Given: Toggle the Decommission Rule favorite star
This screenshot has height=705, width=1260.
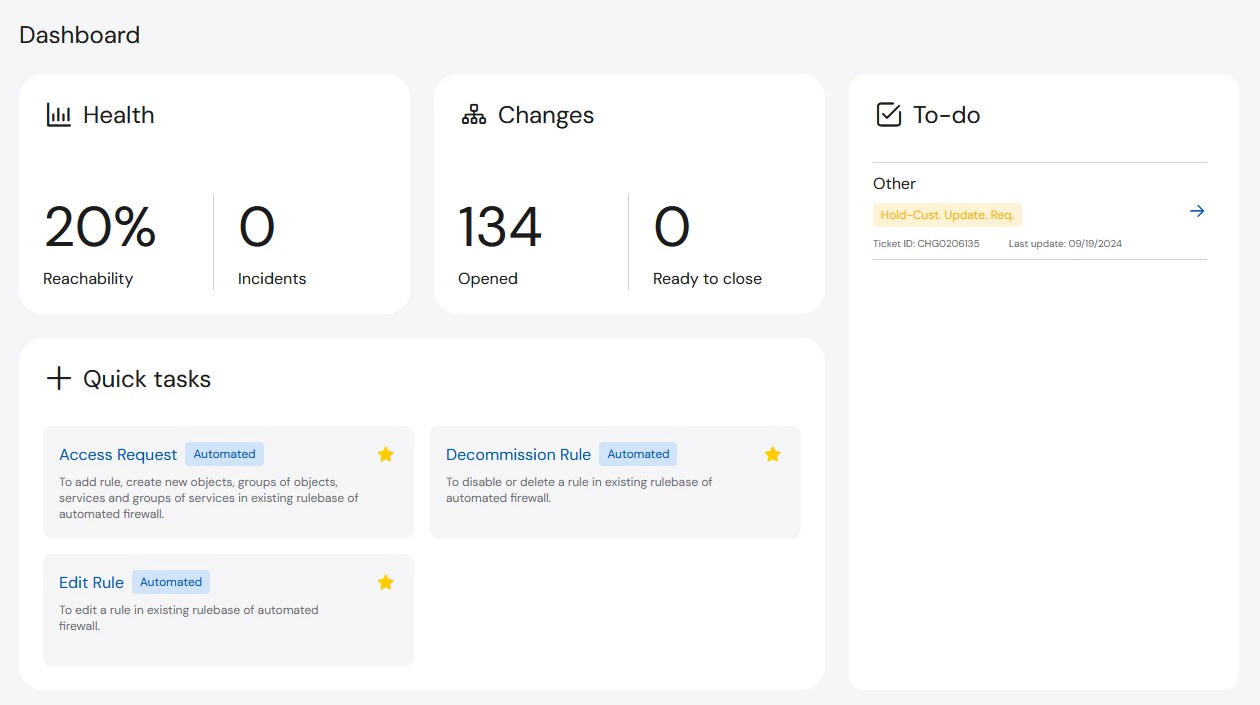Looking at the screenshot, I should tap(772, 455).
